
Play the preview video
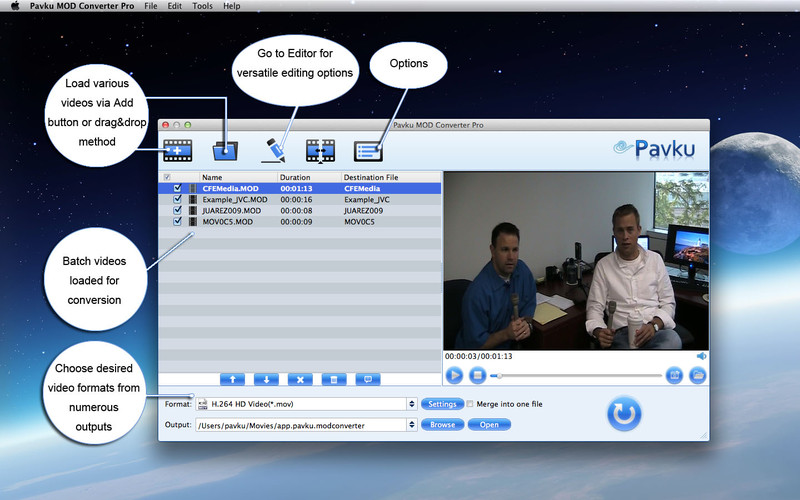pyautogui.click(x=454, y=376)
